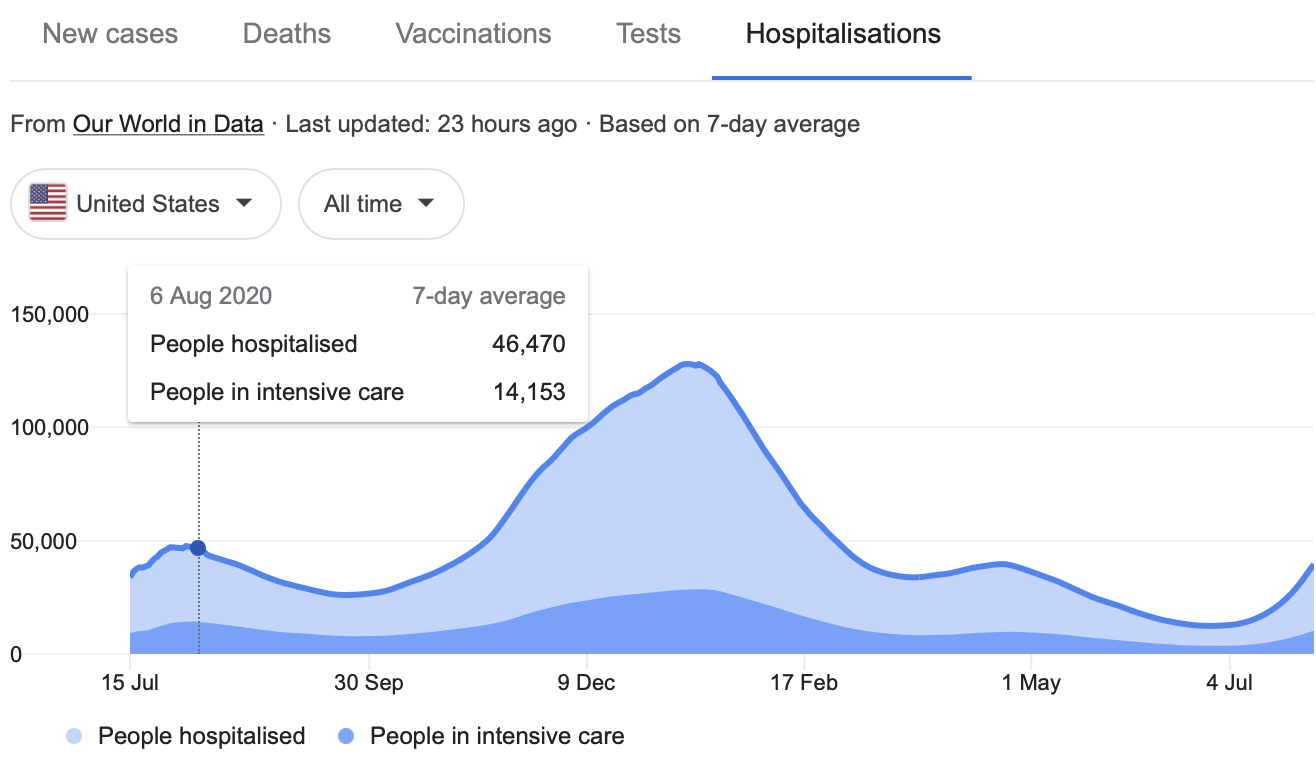
Task: Click People in intensive care legend label
Action: pos(497,737)
